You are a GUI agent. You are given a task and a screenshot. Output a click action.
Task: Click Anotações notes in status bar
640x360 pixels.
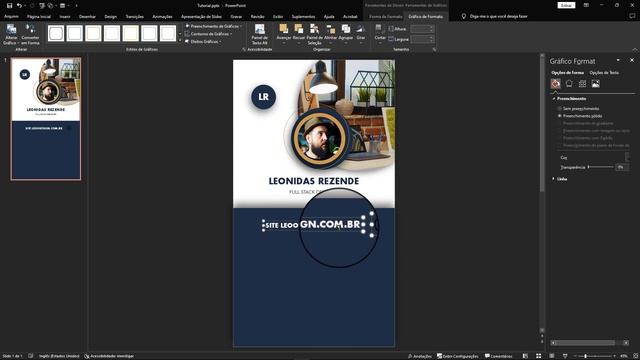(x=420, y=356)
